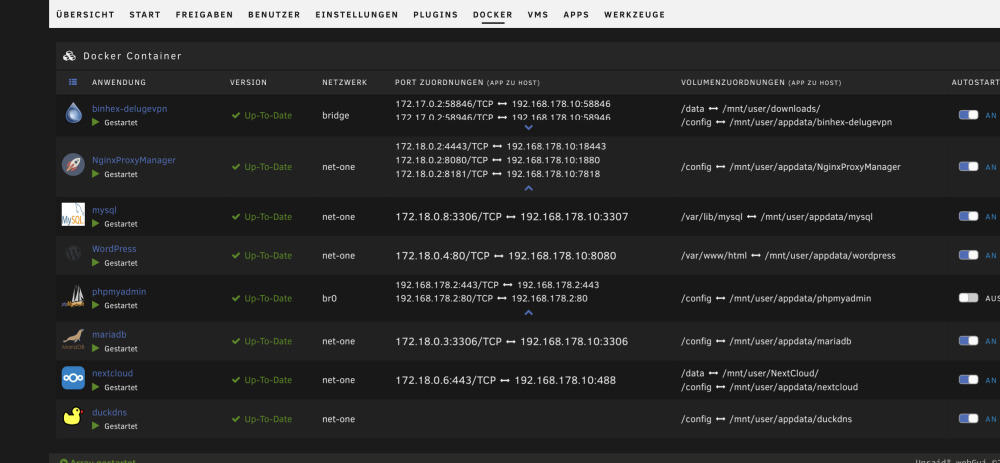This screenshot has width=1000, height=463.
Task: Click the green play icon under phpmyadmin
Action: pos(96,305)
